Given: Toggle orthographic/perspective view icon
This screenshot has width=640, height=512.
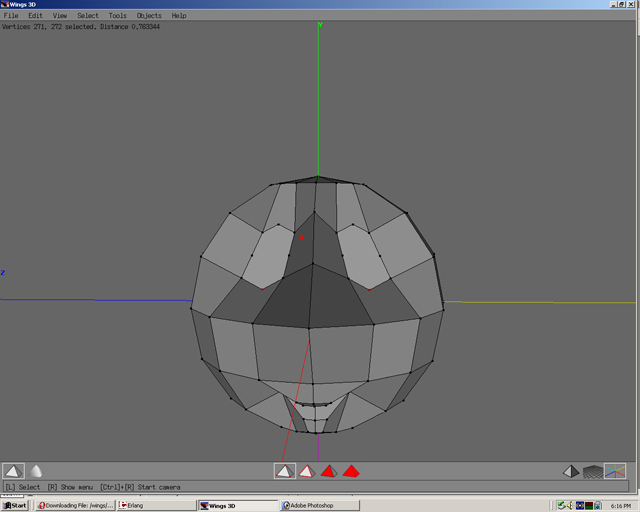Looking at the screenshot, I should coord(570,471).
